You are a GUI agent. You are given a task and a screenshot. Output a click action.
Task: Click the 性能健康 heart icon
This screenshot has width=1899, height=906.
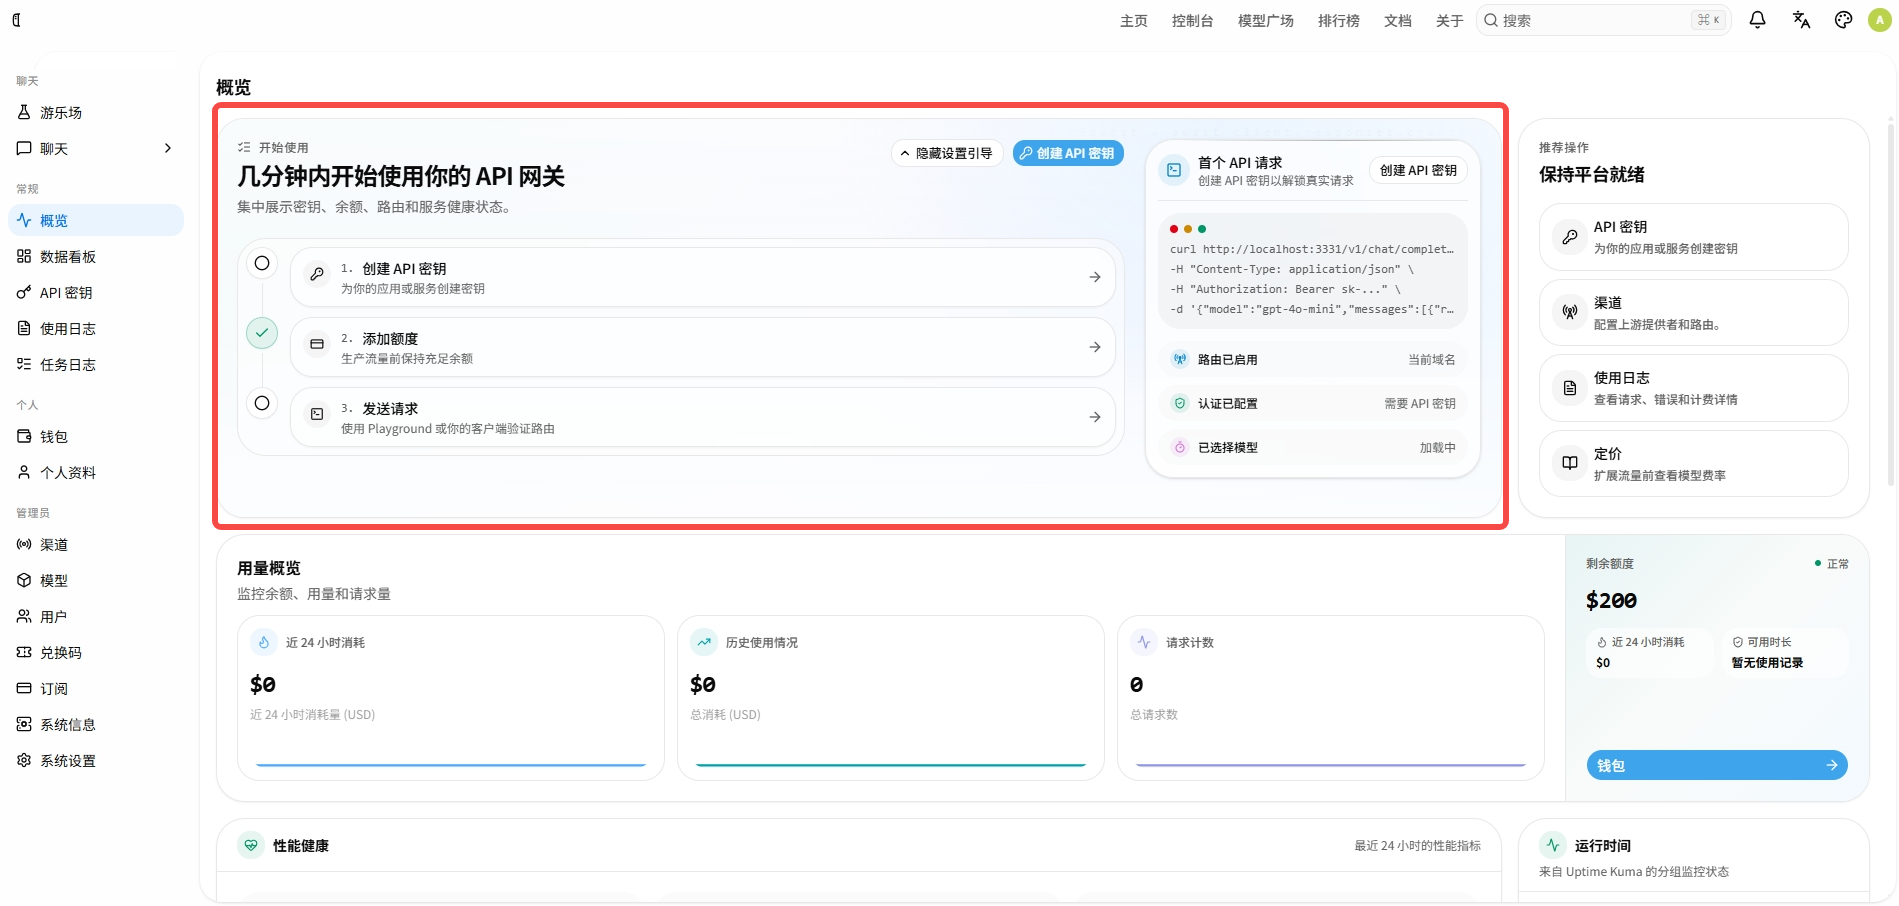click(251, 845)
